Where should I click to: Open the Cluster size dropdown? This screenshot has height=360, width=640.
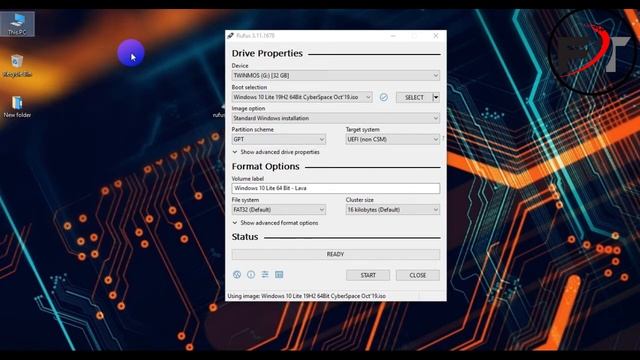point(393,210)
